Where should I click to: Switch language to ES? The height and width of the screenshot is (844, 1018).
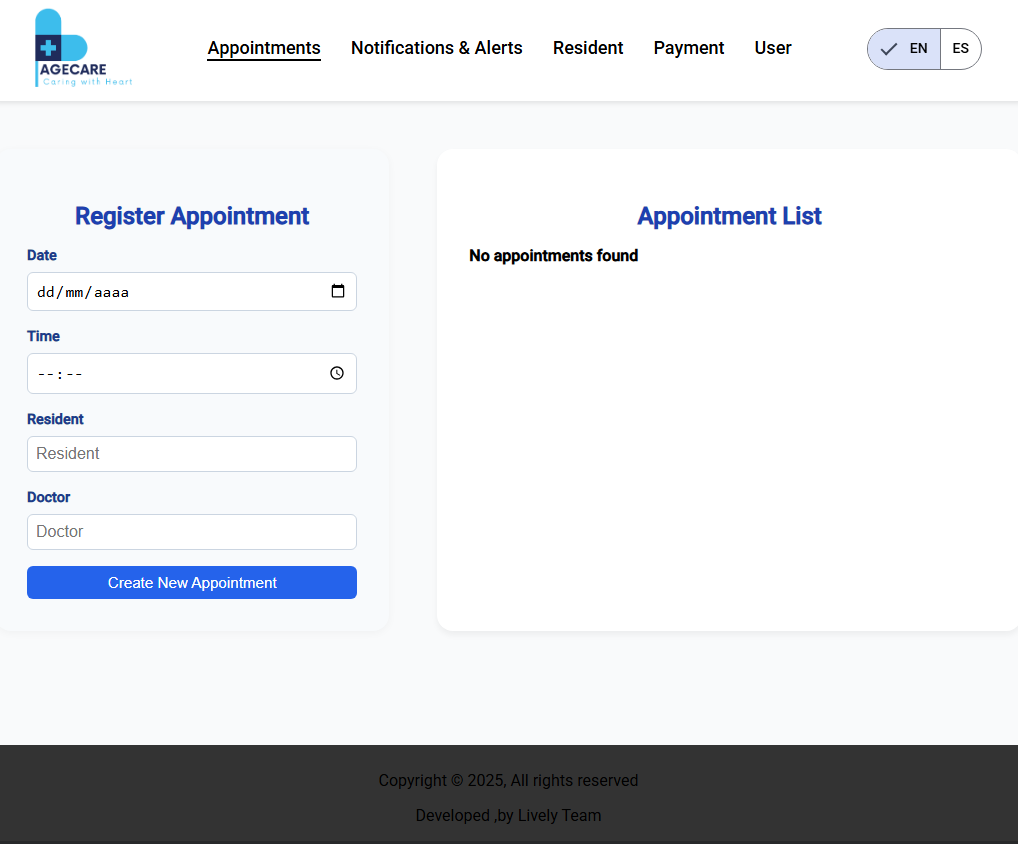960,49
